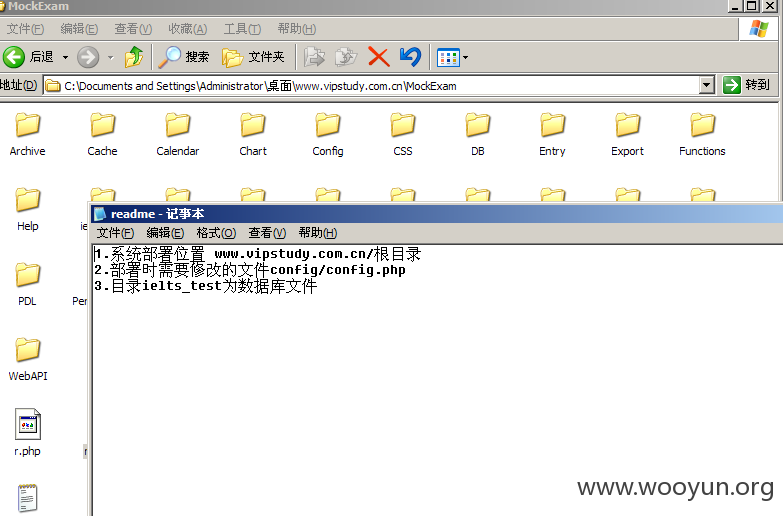Screen dimensions: 783x516
Task: Click the line mentioning config/config.php
Action: 250,270
